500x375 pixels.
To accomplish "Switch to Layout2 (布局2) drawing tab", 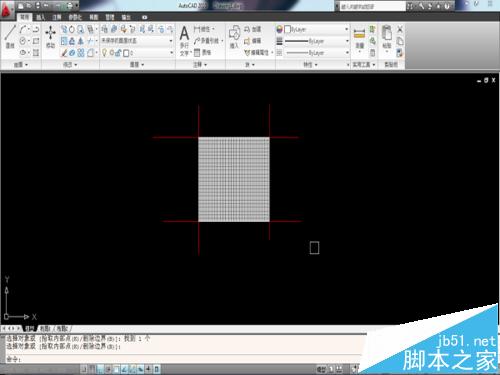I will (x=62, y=329).
